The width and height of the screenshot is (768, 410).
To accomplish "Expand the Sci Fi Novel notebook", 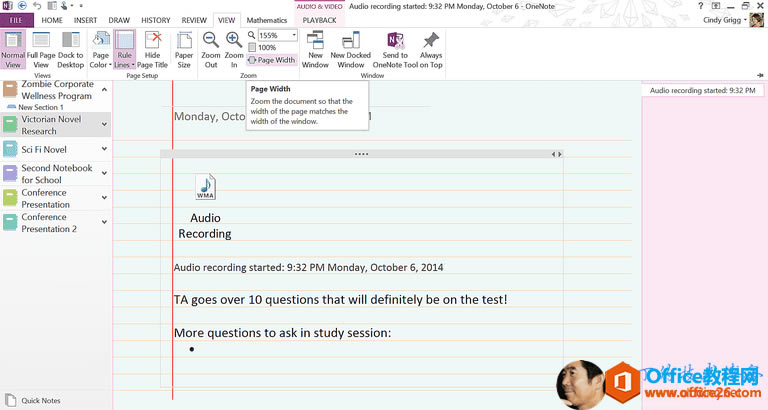I will click(x=104, y=149).
